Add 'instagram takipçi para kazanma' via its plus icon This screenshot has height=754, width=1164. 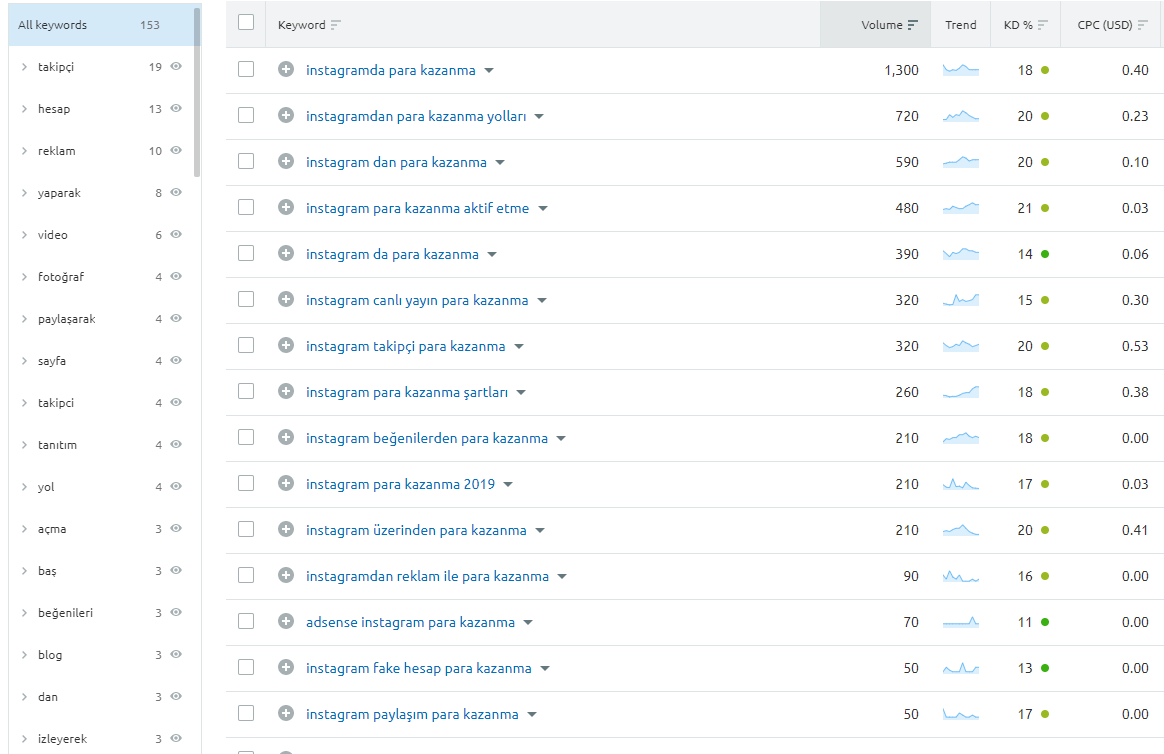click(286, 345)
